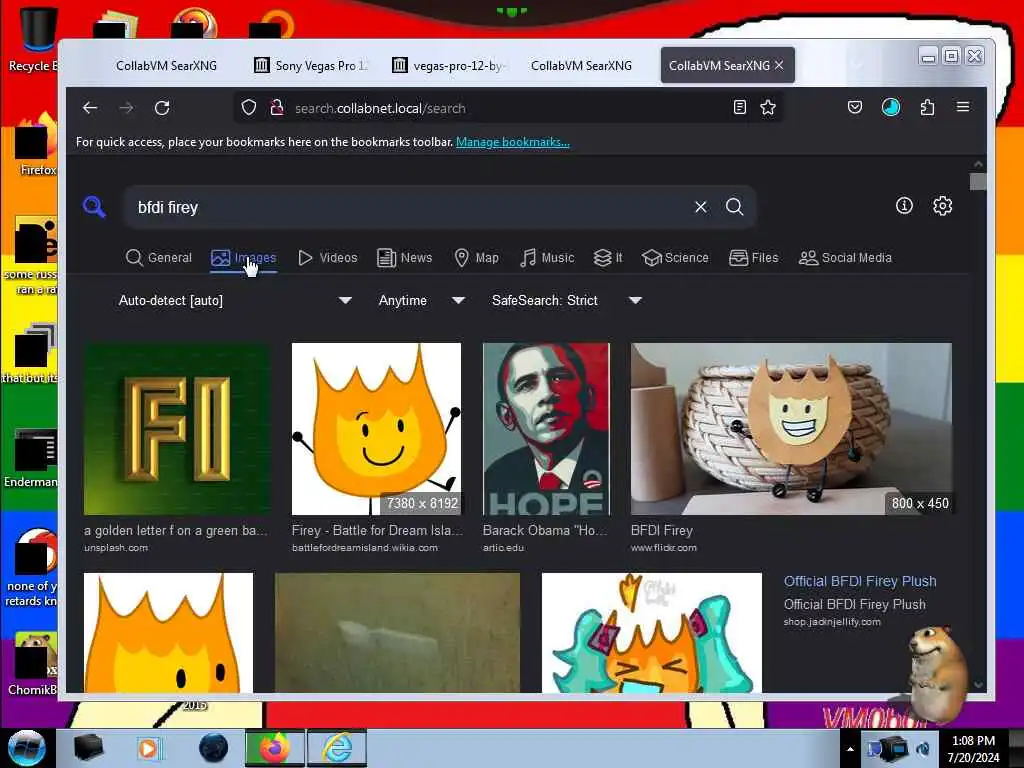Click the SearXNG magnifier logo
The image size is (1024, 768).
pyautogui.click(x=94, y=207)
